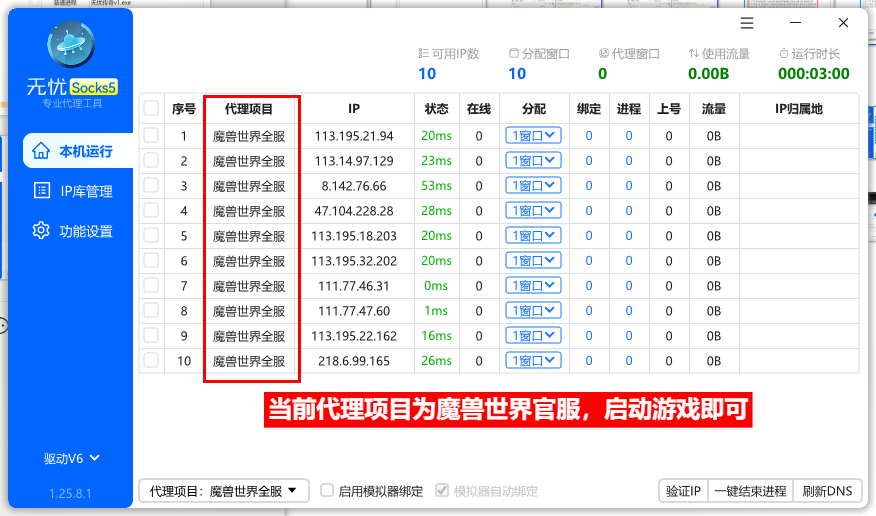Click the IP归属地 column header
The height and width of the screenshot is (516, 876).
799,109
